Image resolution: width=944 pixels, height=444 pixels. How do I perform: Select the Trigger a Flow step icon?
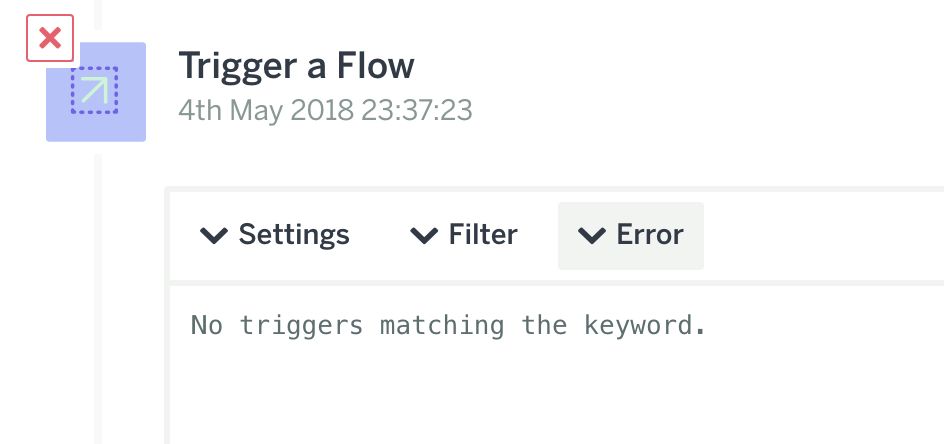click(96, 92)
